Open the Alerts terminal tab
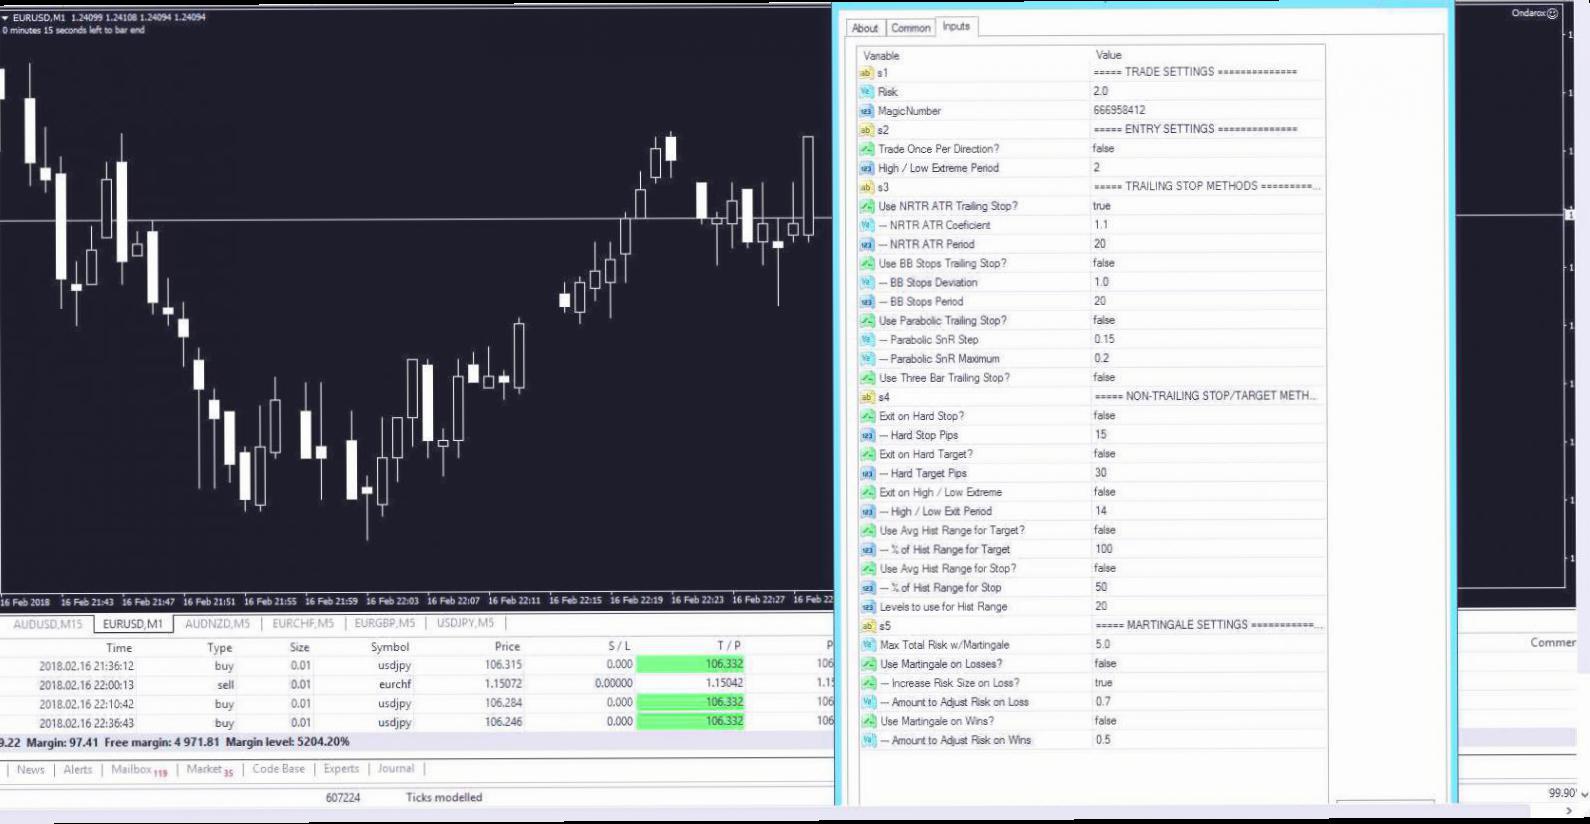This screenshot has width=1590, height=824. [x=78, y=769]
